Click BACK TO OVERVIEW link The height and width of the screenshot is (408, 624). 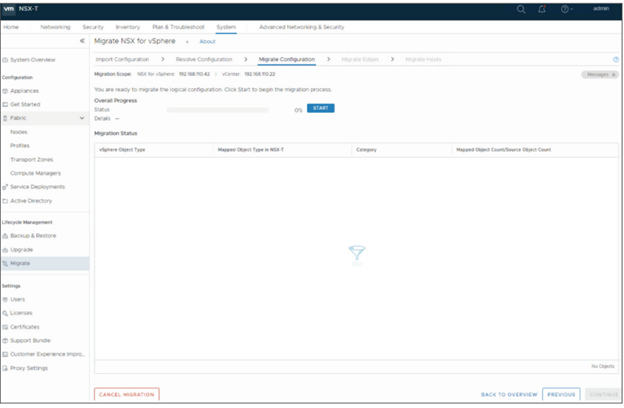coord(509,395)
